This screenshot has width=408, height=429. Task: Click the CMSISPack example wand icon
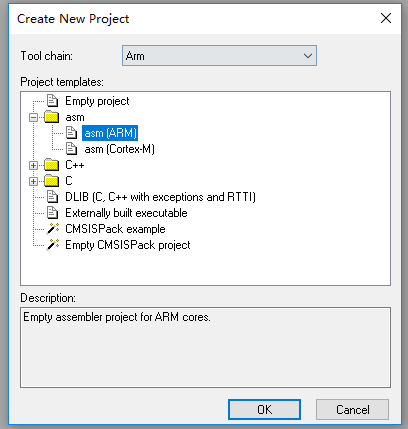pyautogui.click(x=53, y=229)
